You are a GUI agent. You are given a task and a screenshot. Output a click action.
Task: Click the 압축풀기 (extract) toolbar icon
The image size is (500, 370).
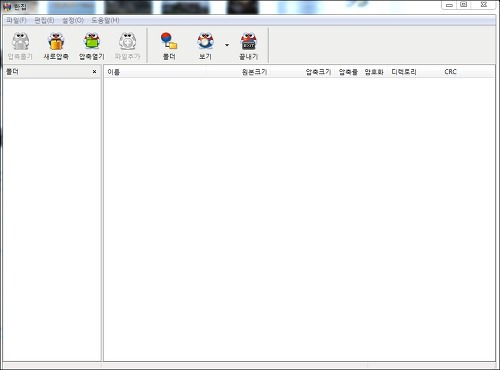pos(20,46)
